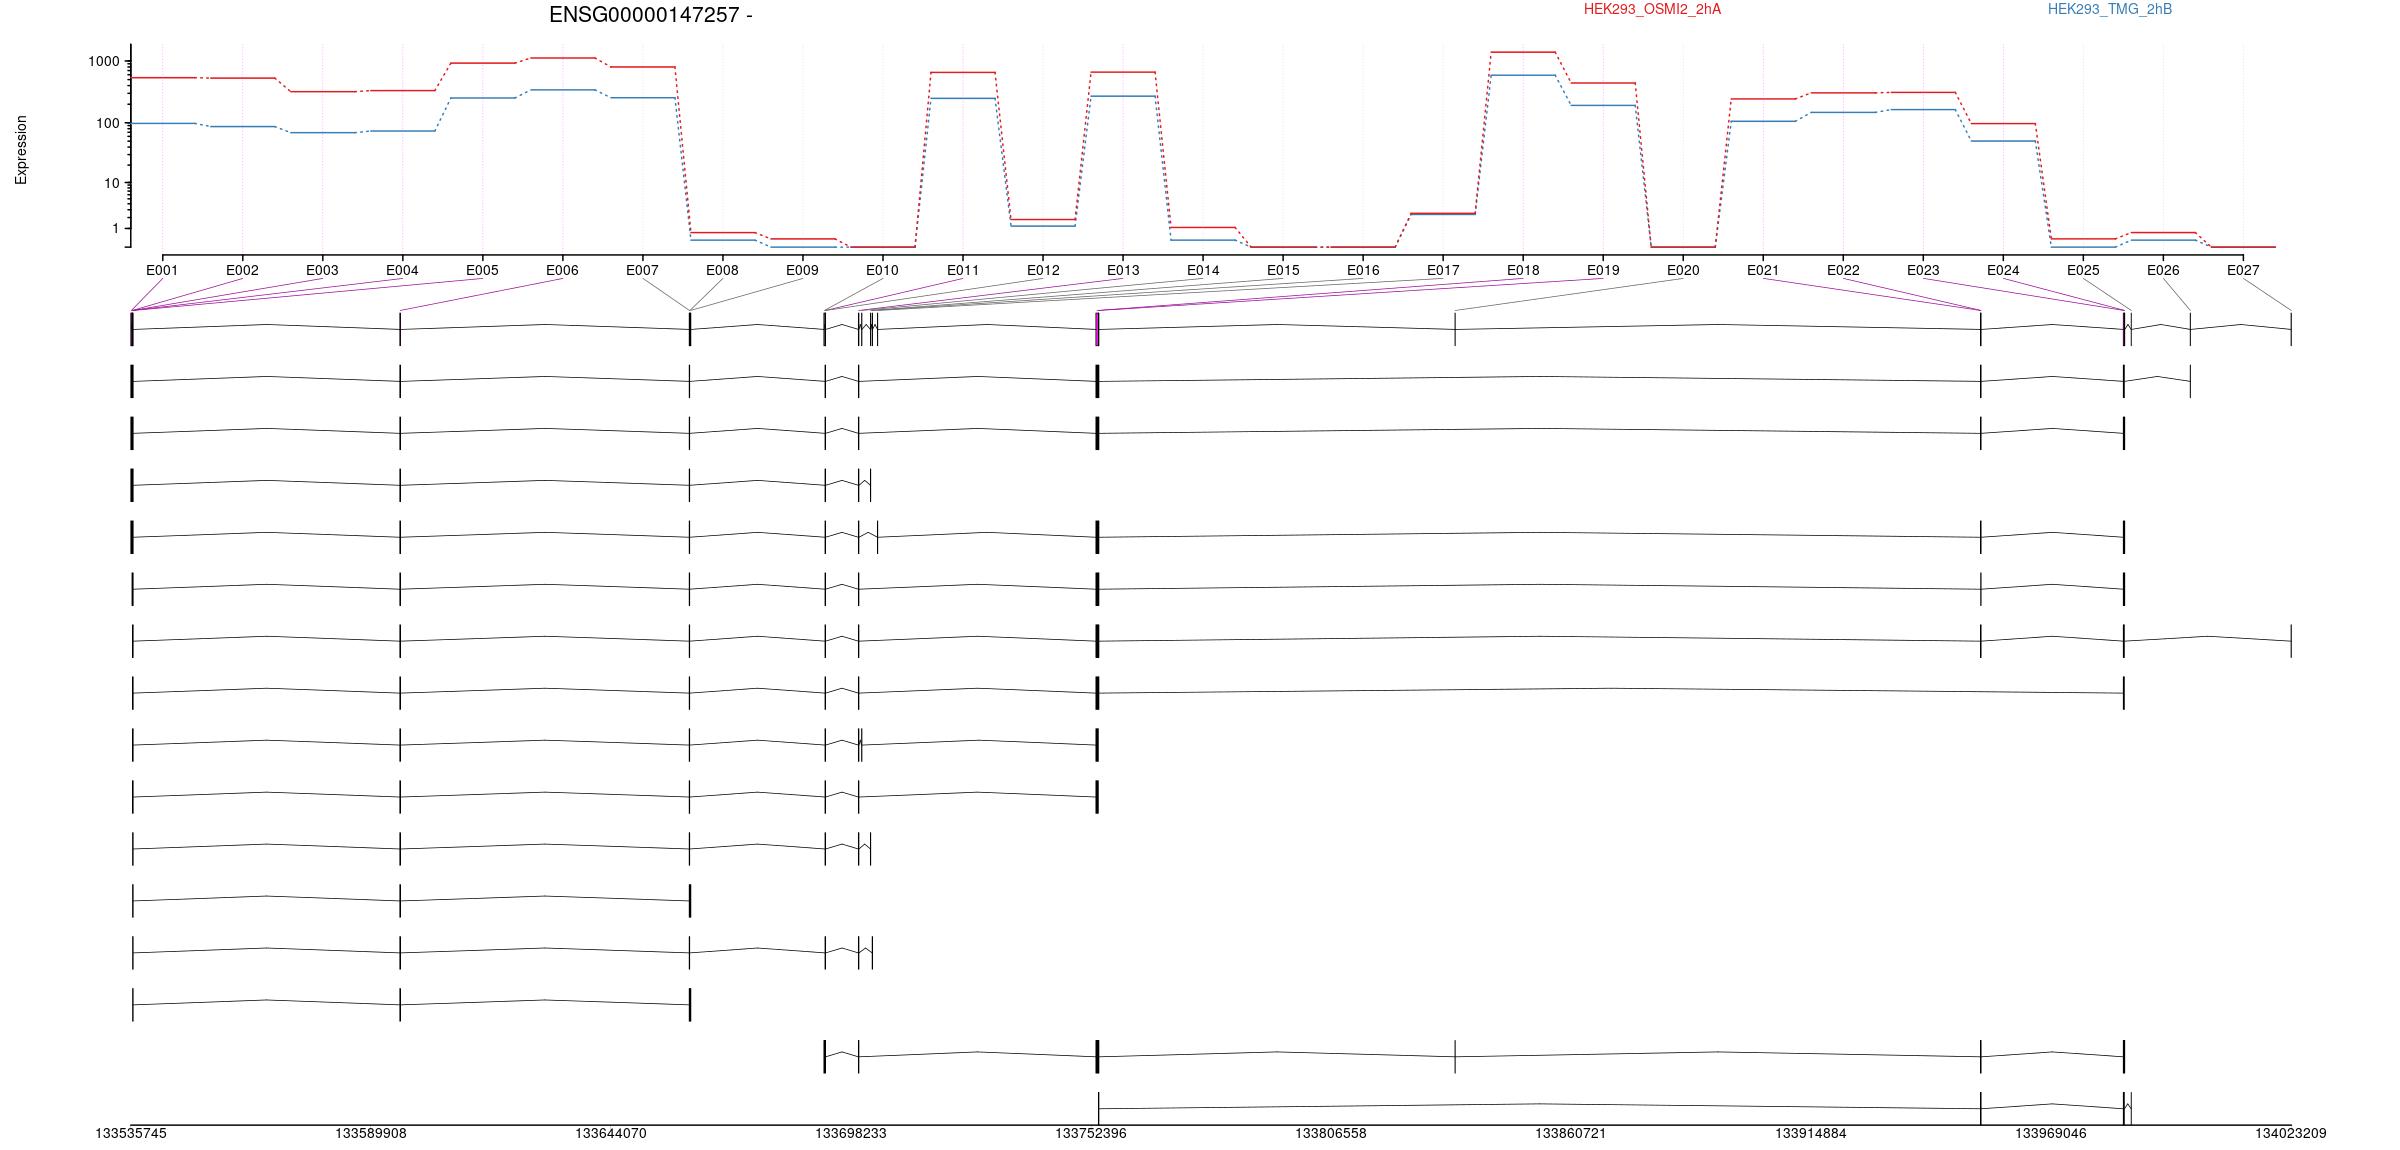Click exon label E006
This screenshot has height=1150, width=2400.
(x=562, y=270)
